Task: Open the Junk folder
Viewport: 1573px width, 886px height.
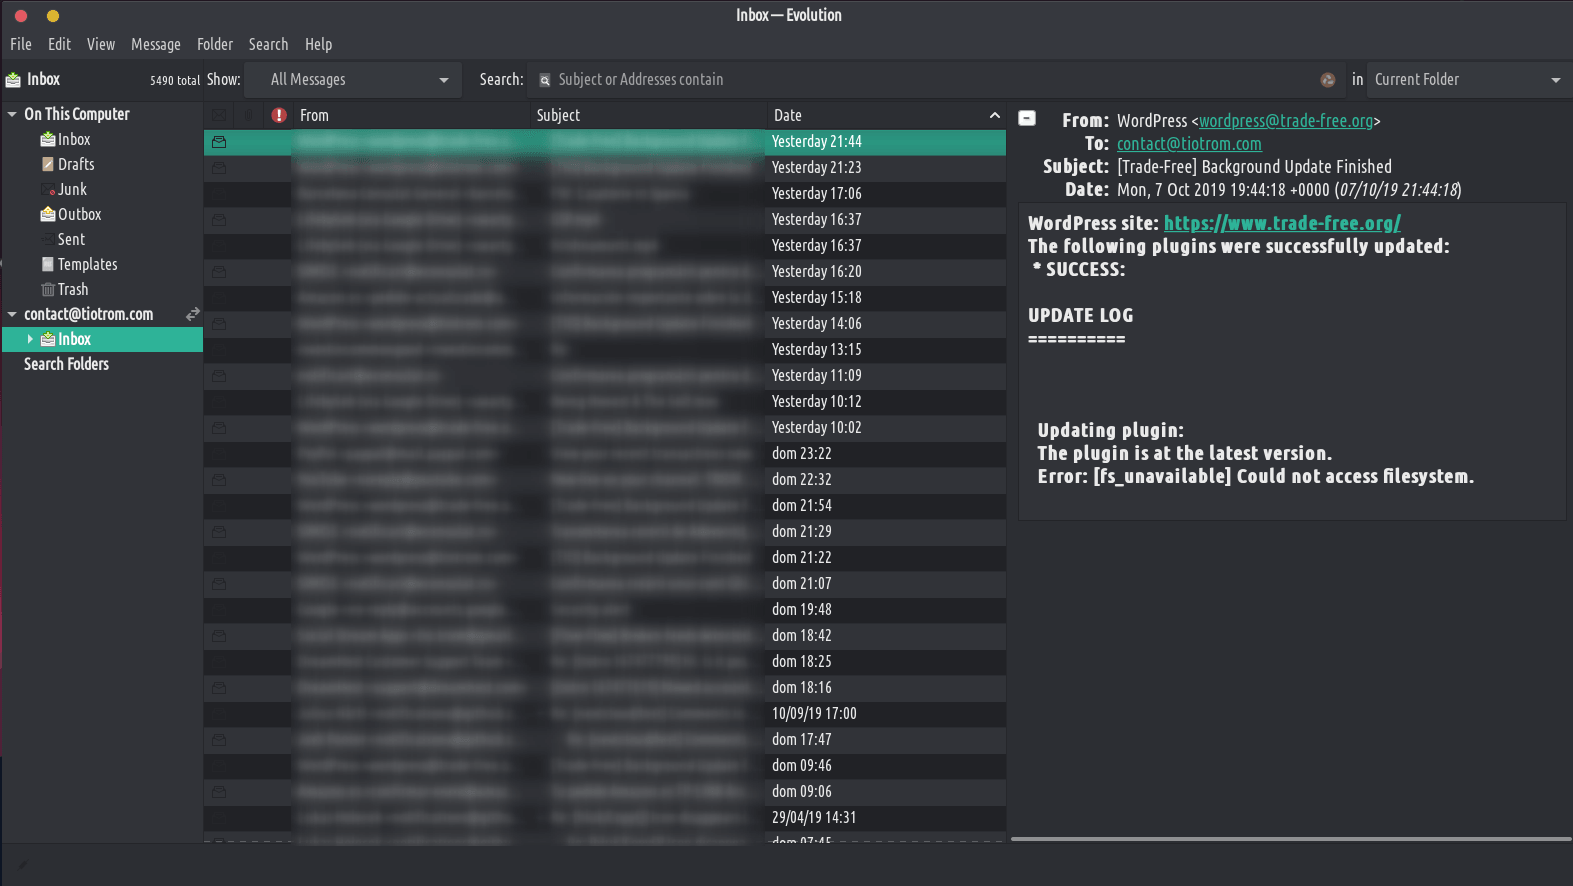Action: (x=72, y=190)
